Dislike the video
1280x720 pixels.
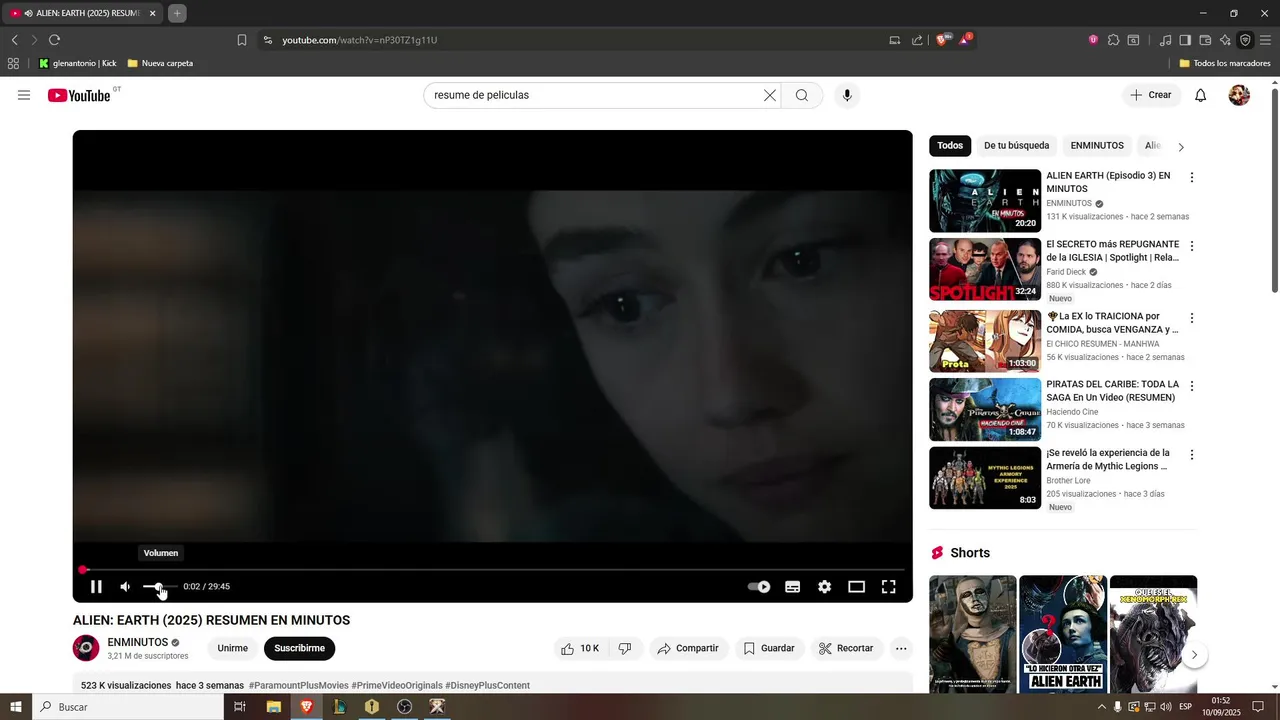(625, 648)
